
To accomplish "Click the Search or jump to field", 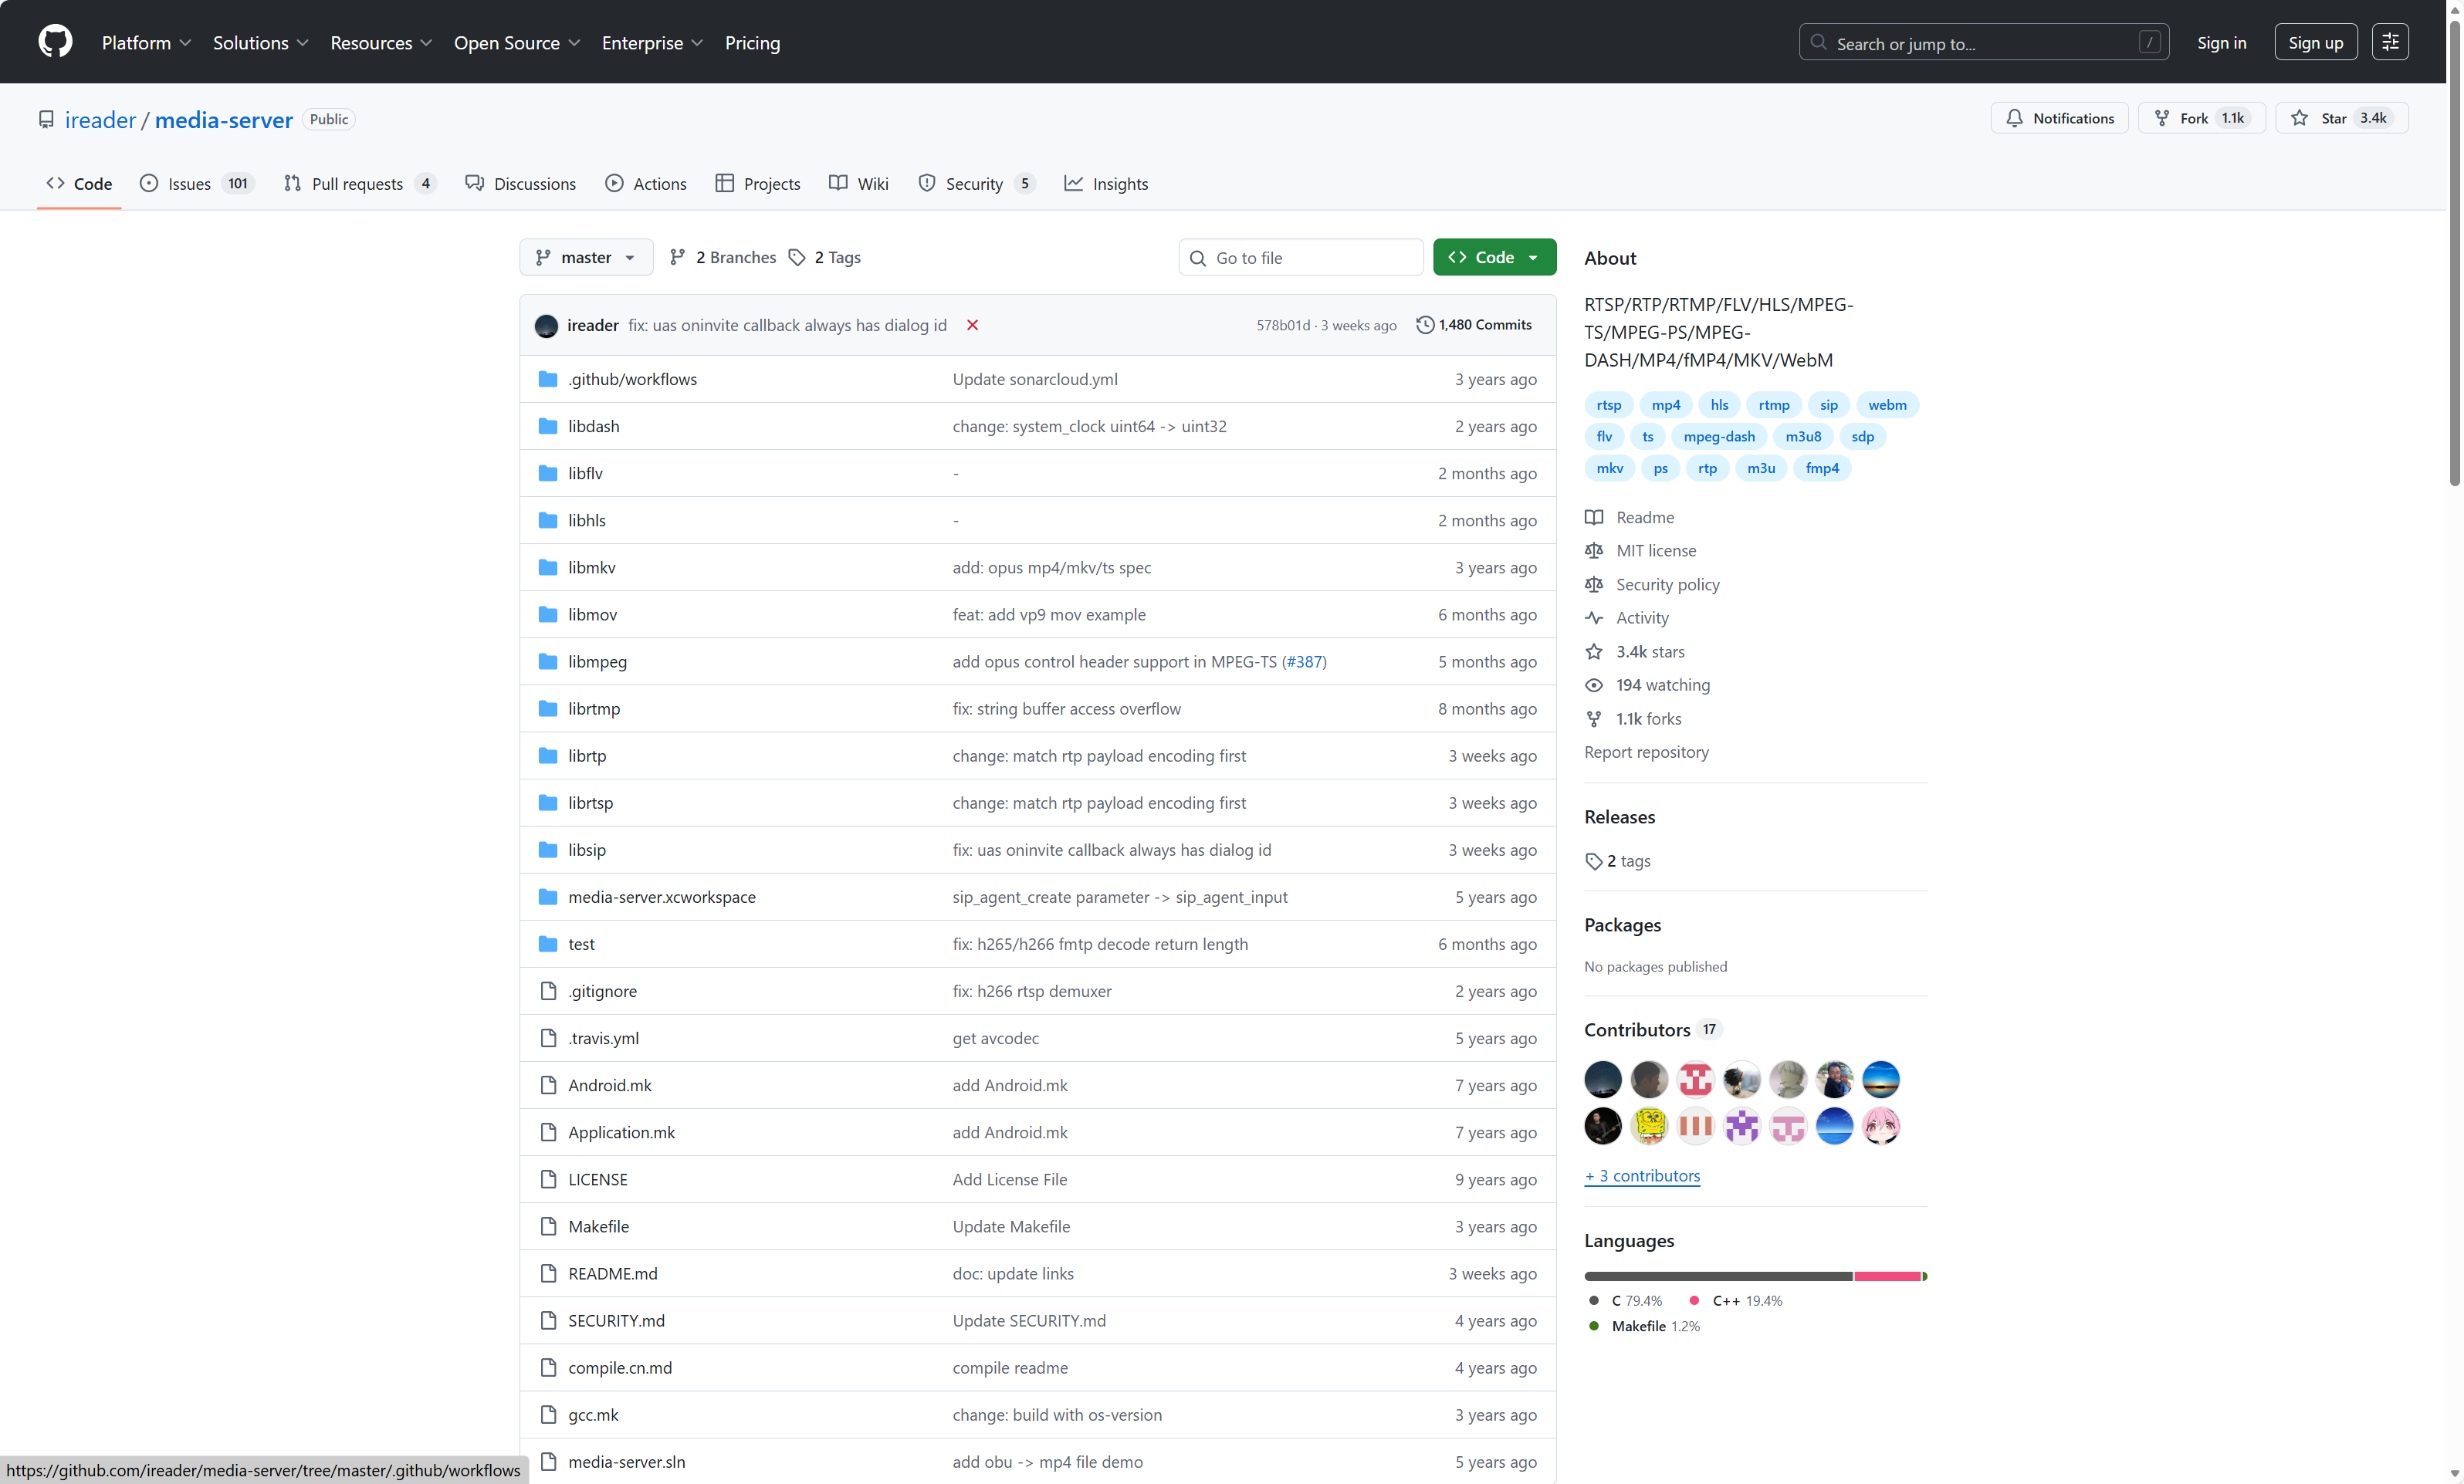I will click(1984, 42).
